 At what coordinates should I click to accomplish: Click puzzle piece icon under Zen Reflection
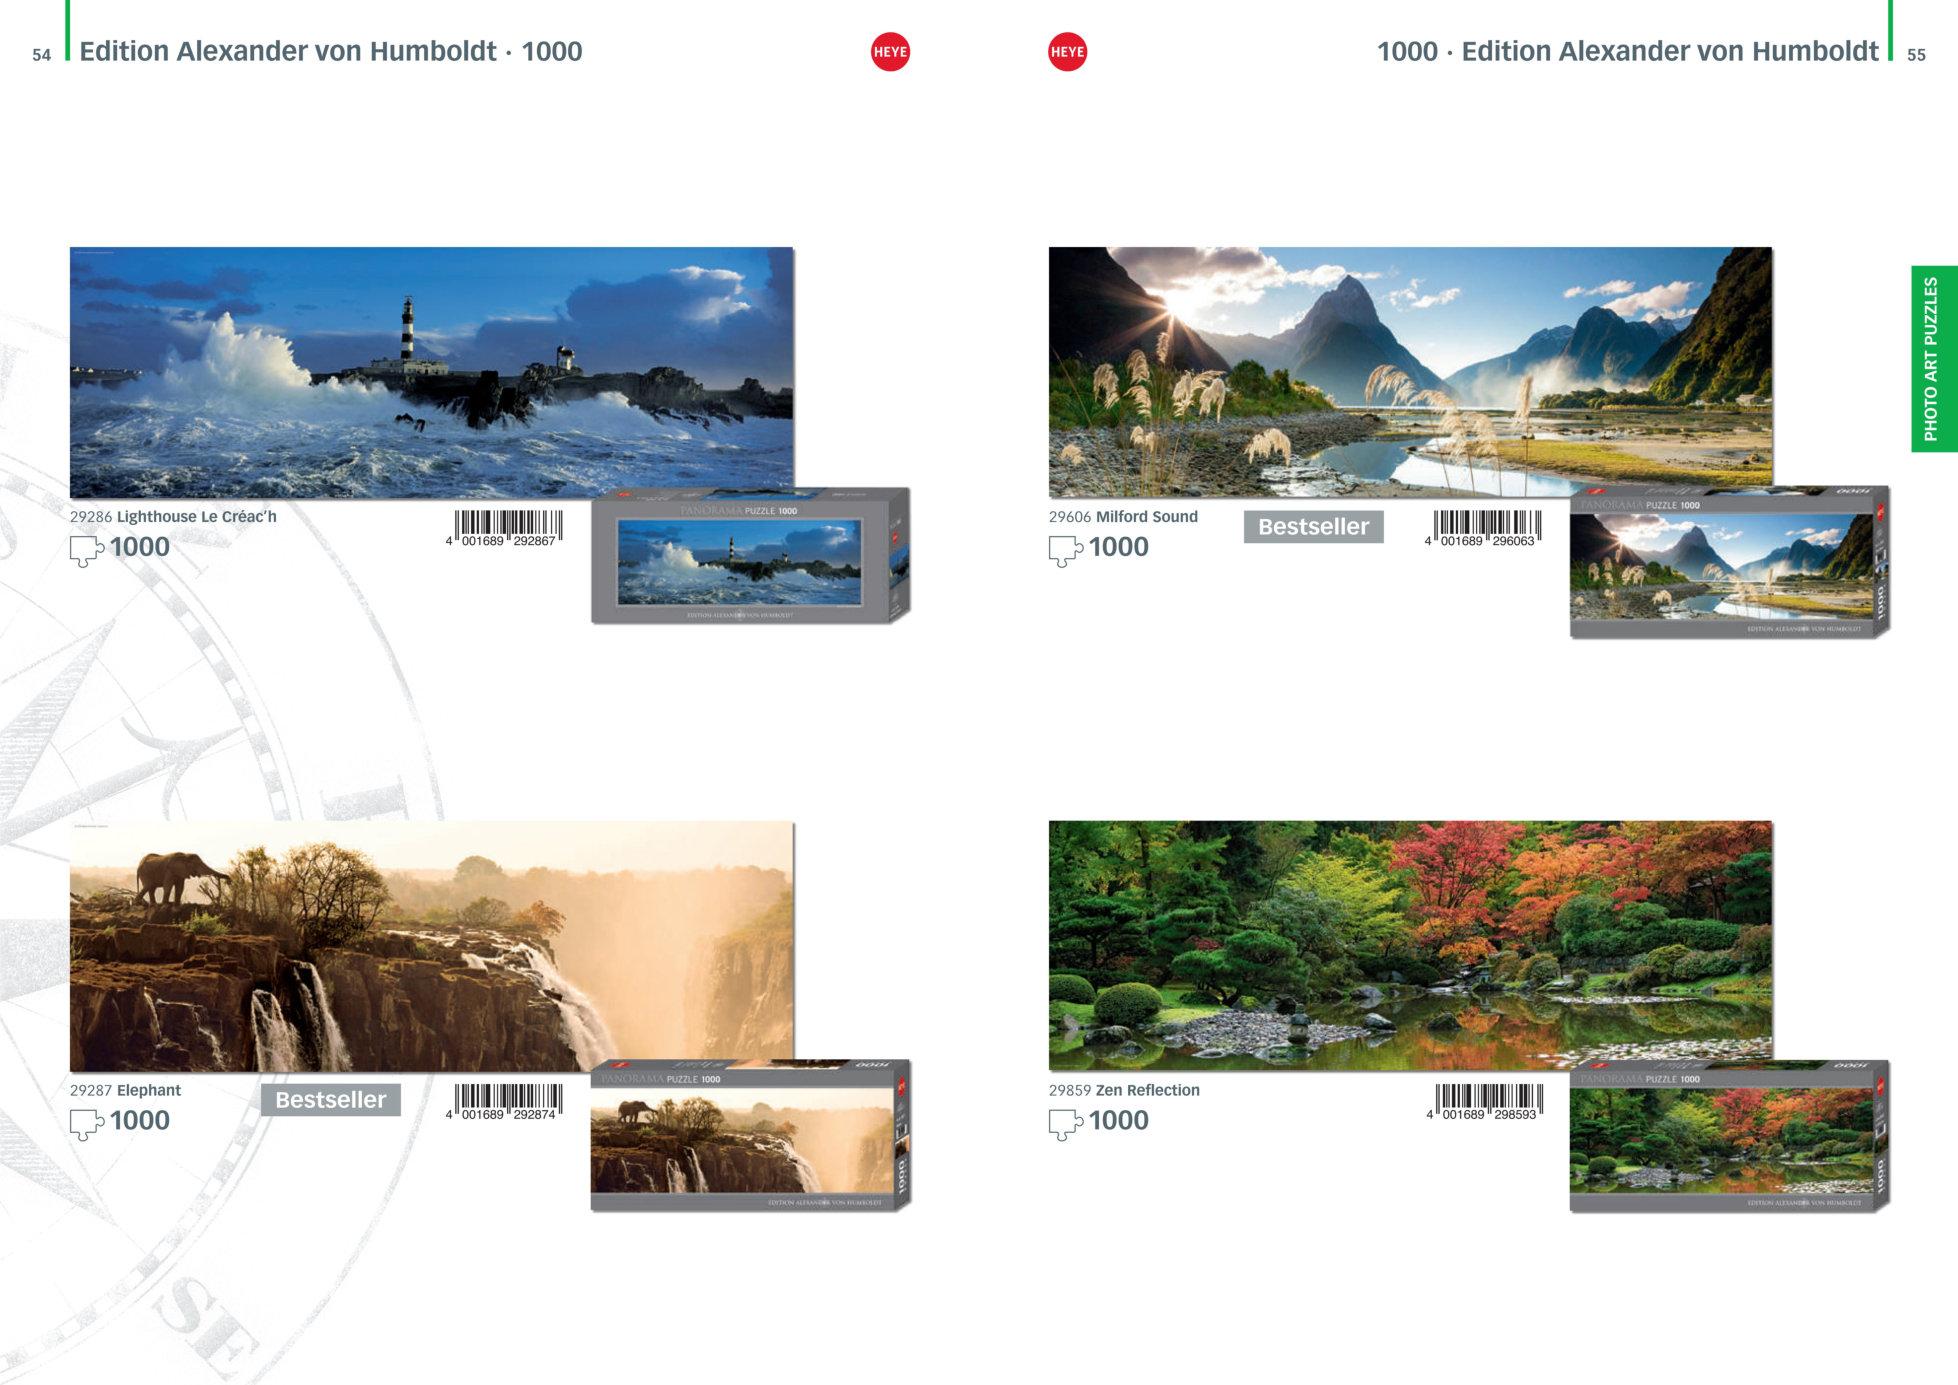[x=1065, y=1123]
